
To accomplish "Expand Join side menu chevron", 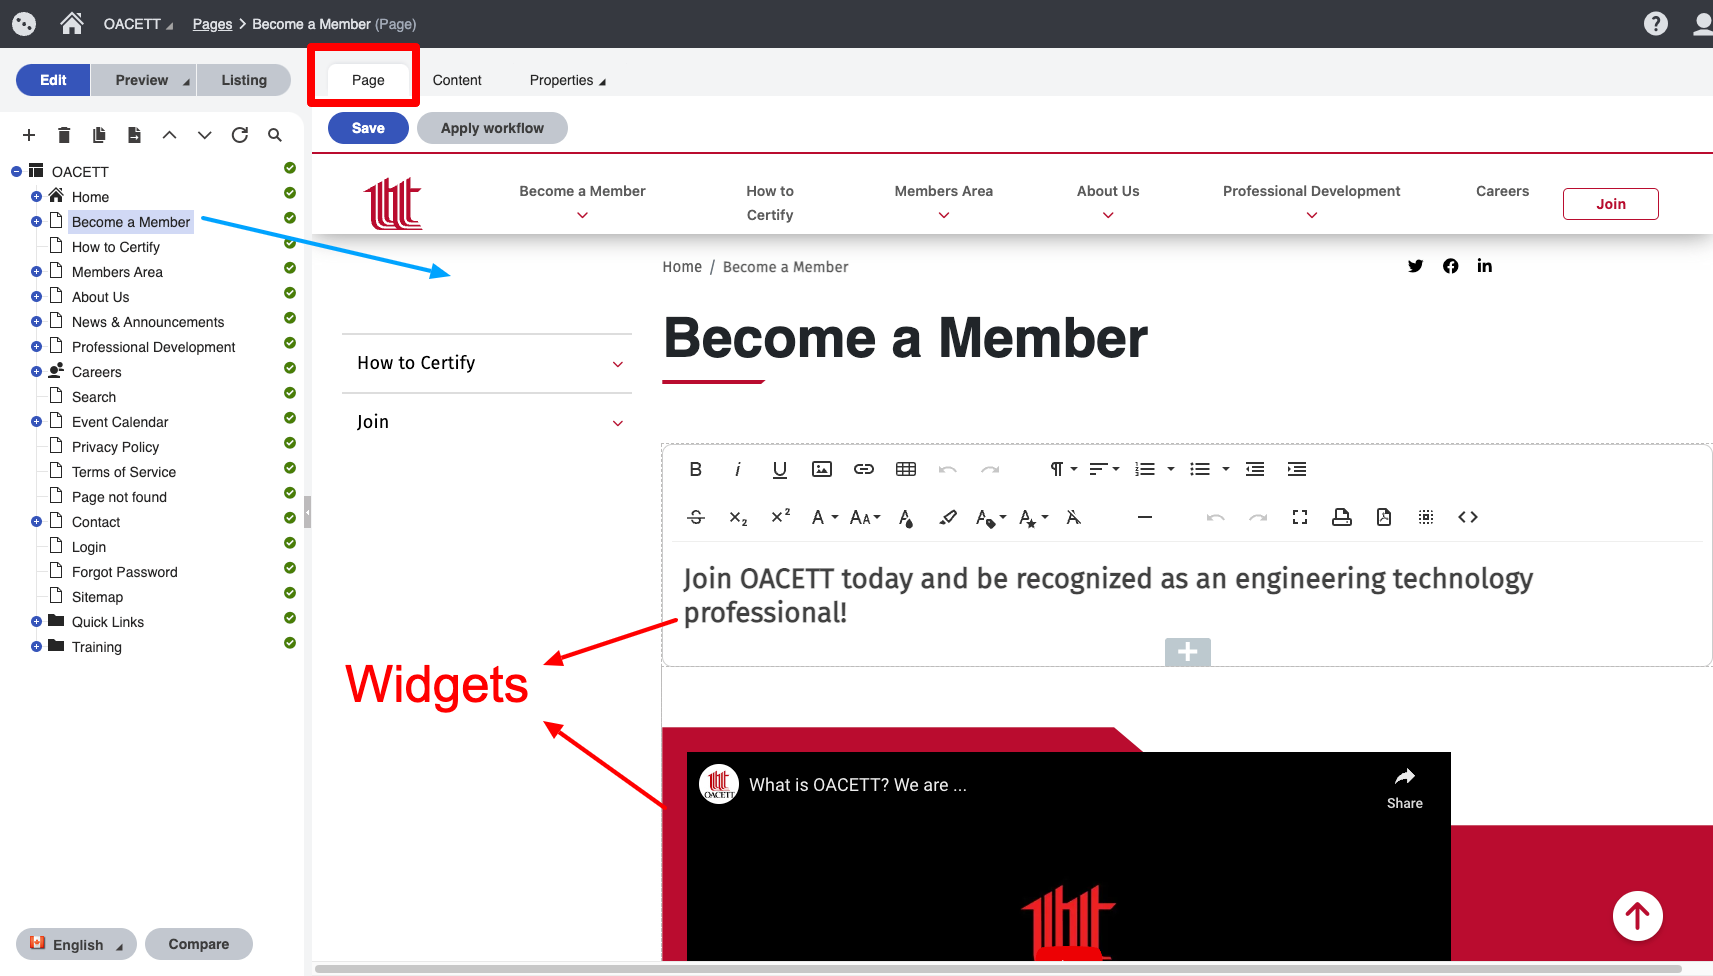I will [618, 423].
